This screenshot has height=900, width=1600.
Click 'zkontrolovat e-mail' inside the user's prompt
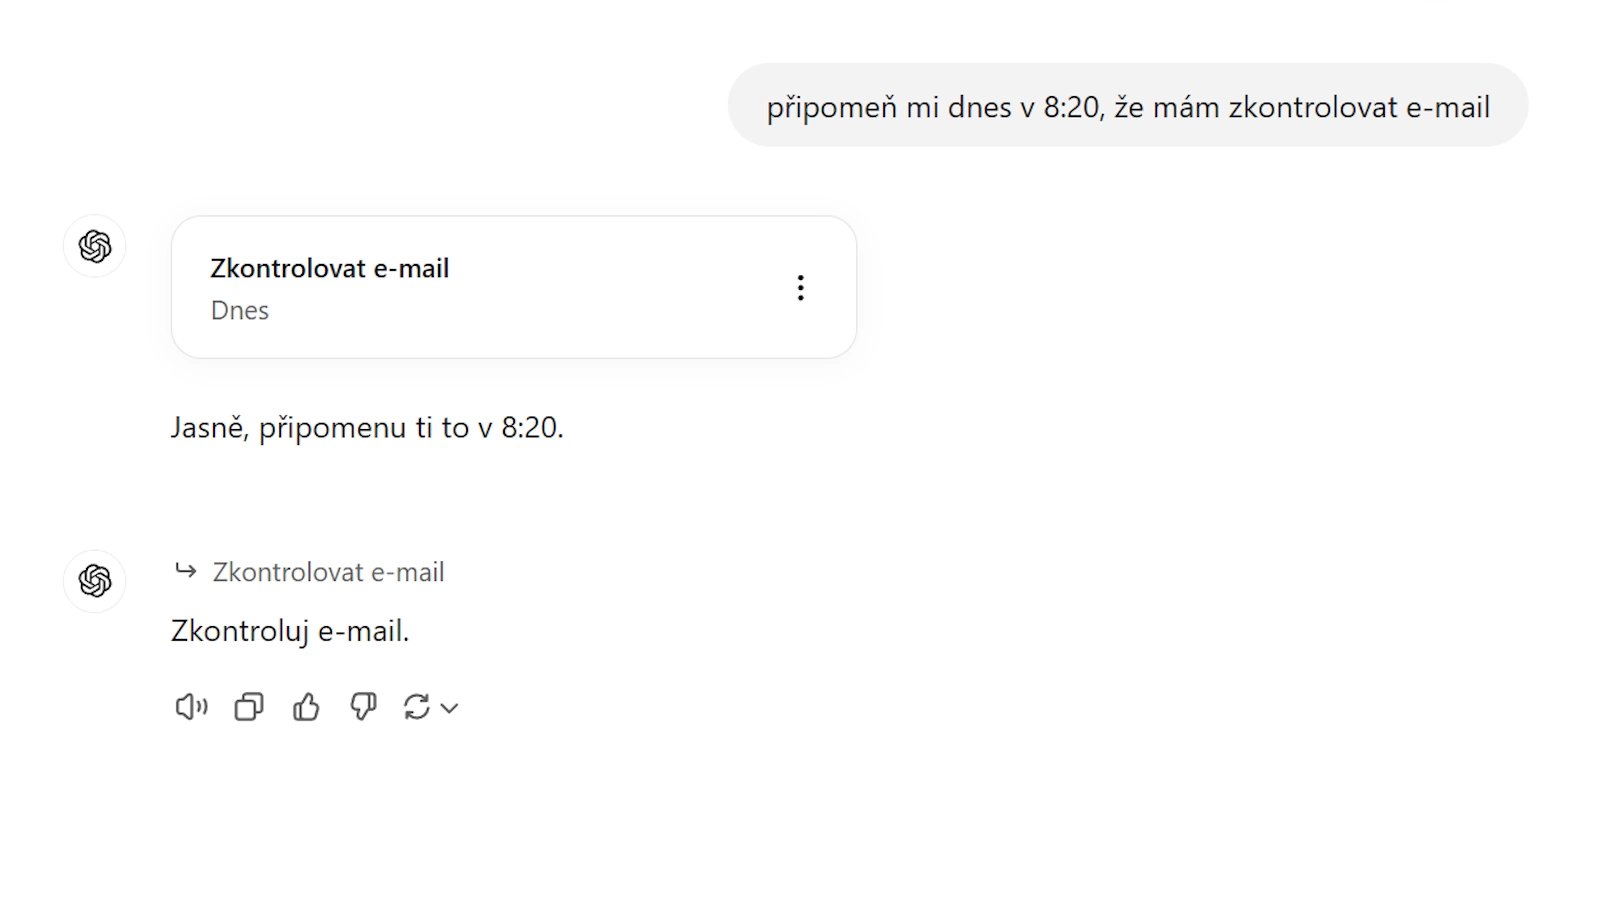(1359, 107)
